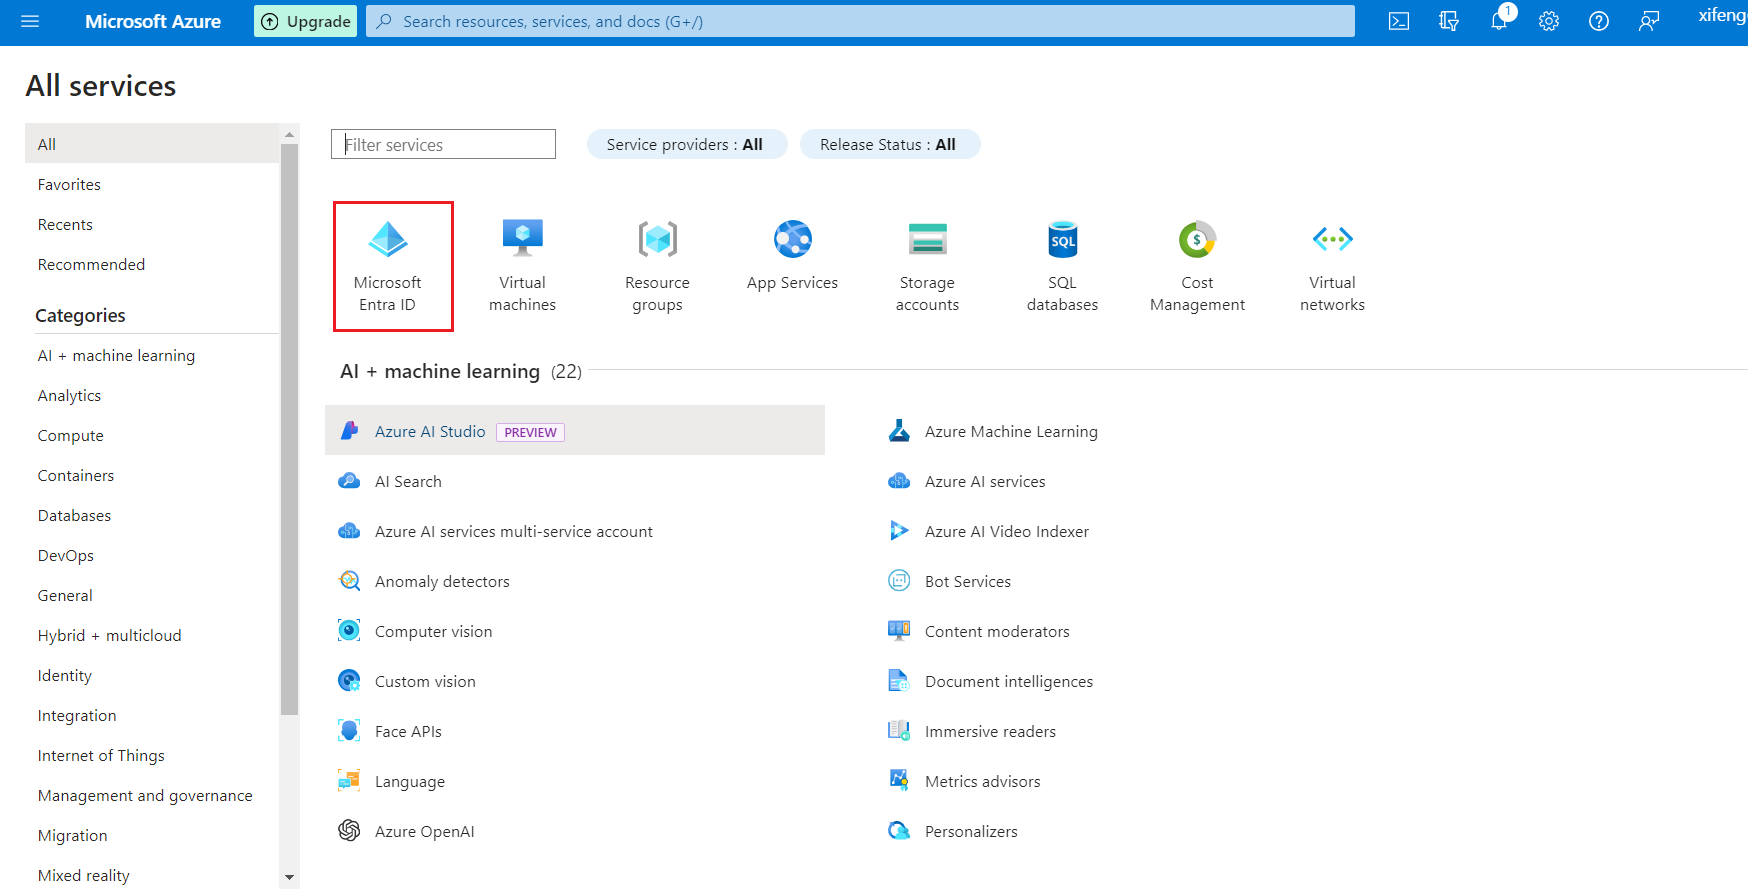Click the Custom vision icon
This screenshot has height=892, width=1748.
coord(349,681)
